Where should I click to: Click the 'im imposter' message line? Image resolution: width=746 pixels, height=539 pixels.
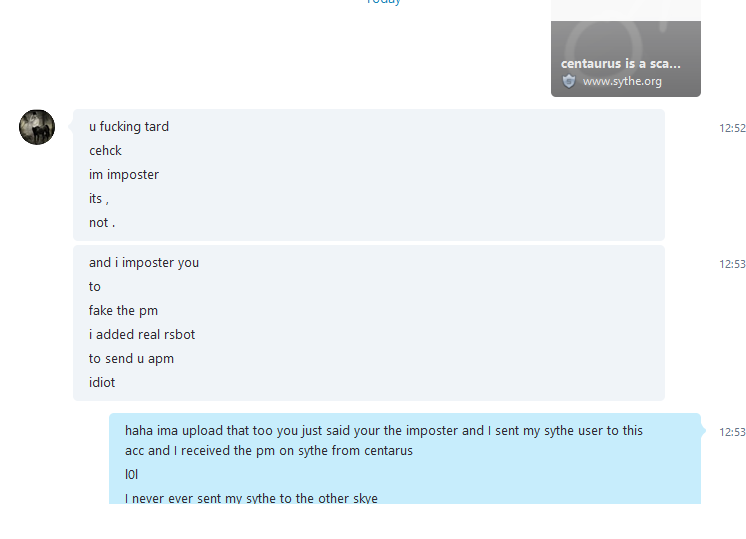pyautogui.click(x=124, y=175)
